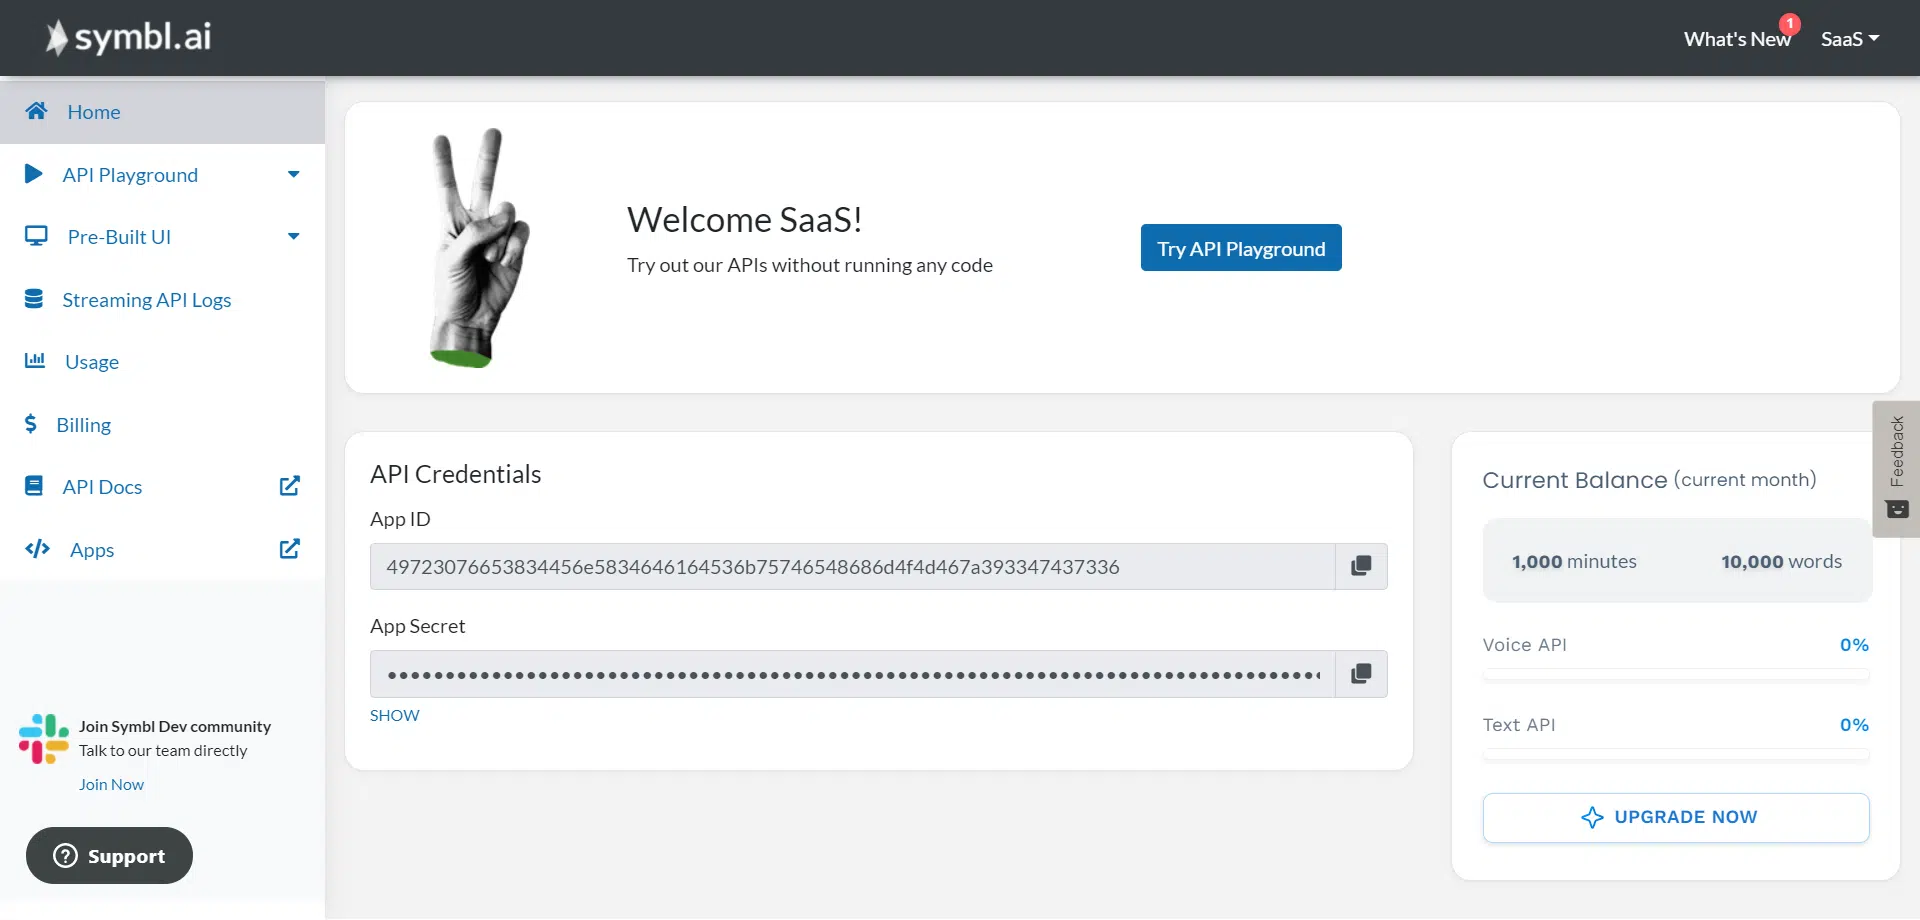Click the App ID field label

[400, 519]
